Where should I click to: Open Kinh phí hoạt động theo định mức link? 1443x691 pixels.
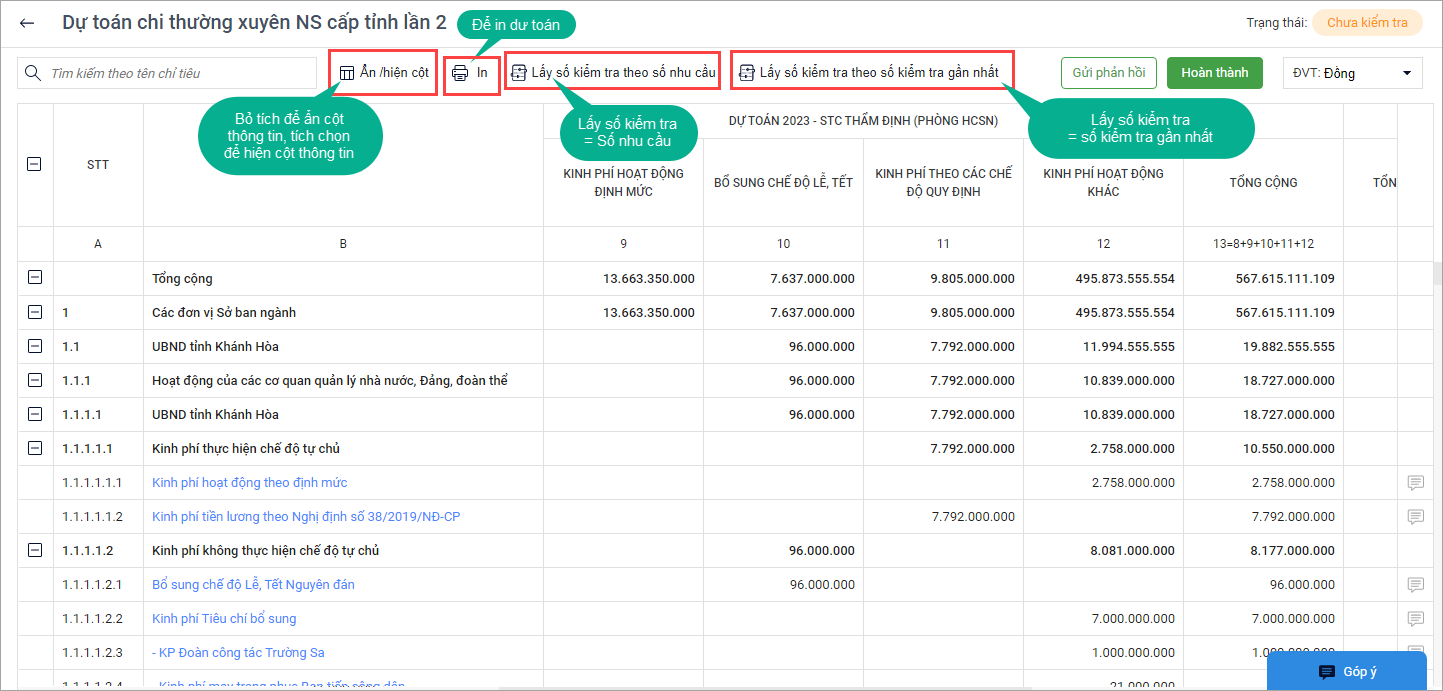pos(250,483)
